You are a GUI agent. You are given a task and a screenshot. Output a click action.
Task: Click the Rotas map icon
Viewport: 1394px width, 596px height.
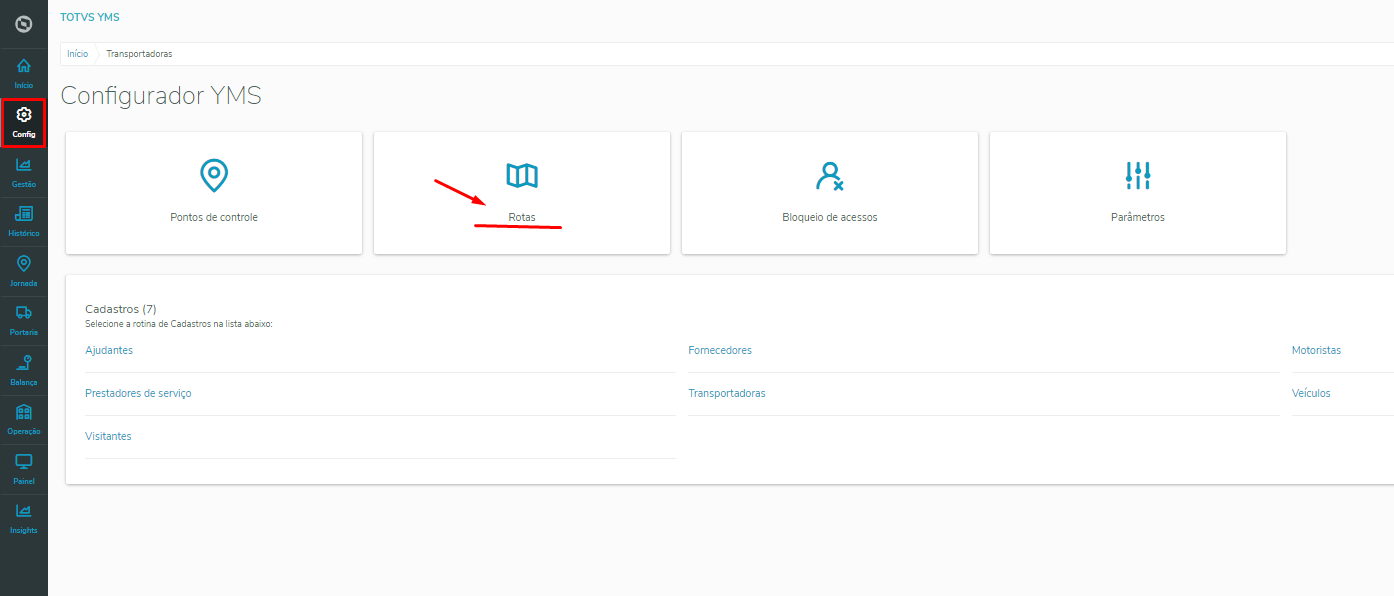pos(522,176)
